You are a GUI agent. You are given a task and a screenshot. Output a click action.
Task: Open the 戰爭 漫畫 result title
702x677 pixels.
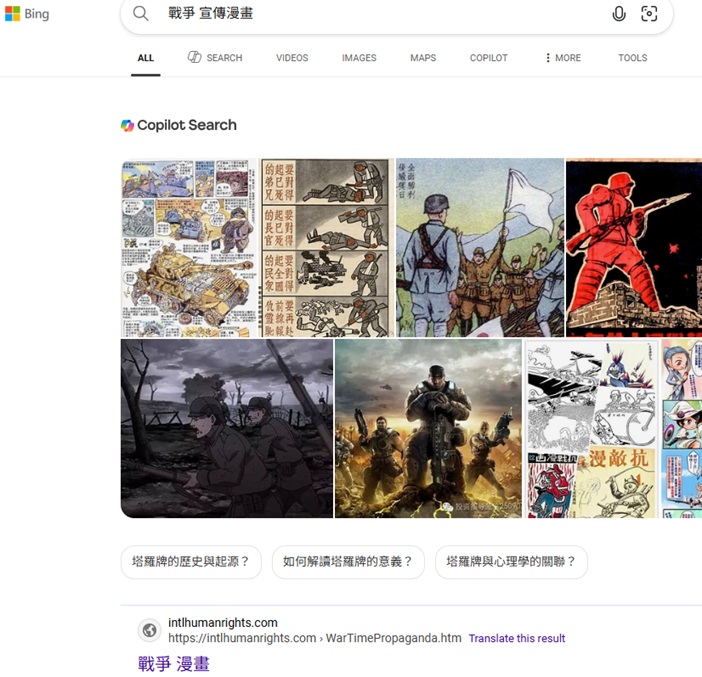(174, 663)
